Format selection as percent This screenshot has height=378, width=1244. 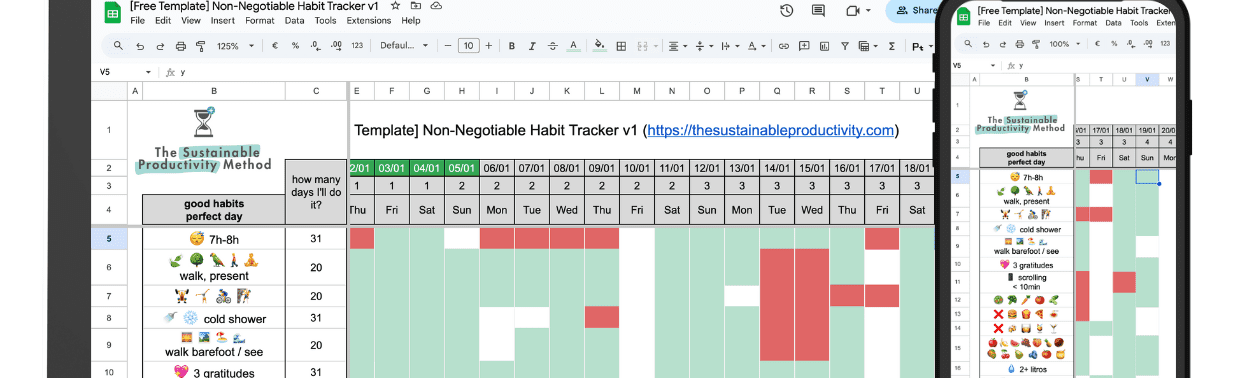coord(295,46)
